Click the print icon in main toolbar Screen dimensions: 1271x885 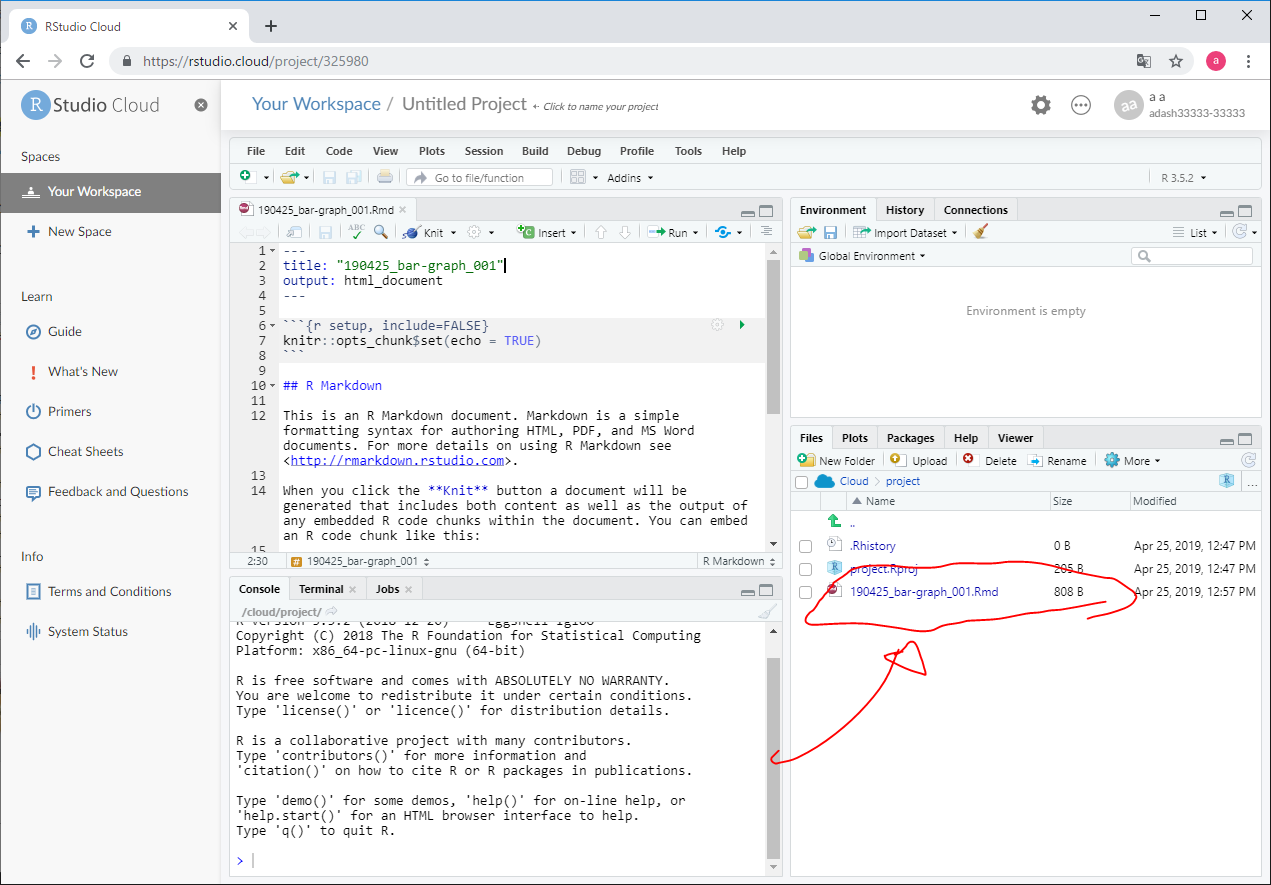click(385, 177)
